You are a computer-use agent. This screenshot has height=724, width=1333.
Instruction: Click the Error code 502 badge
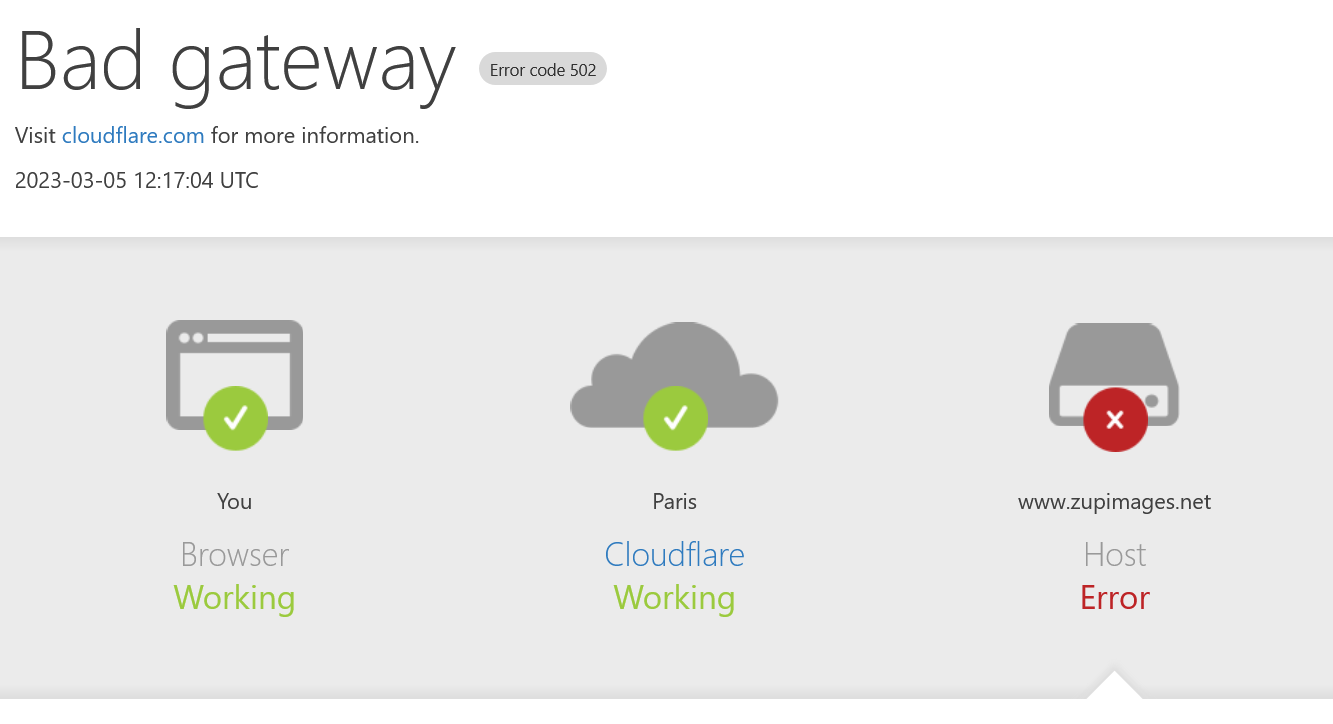click(543, 70)
